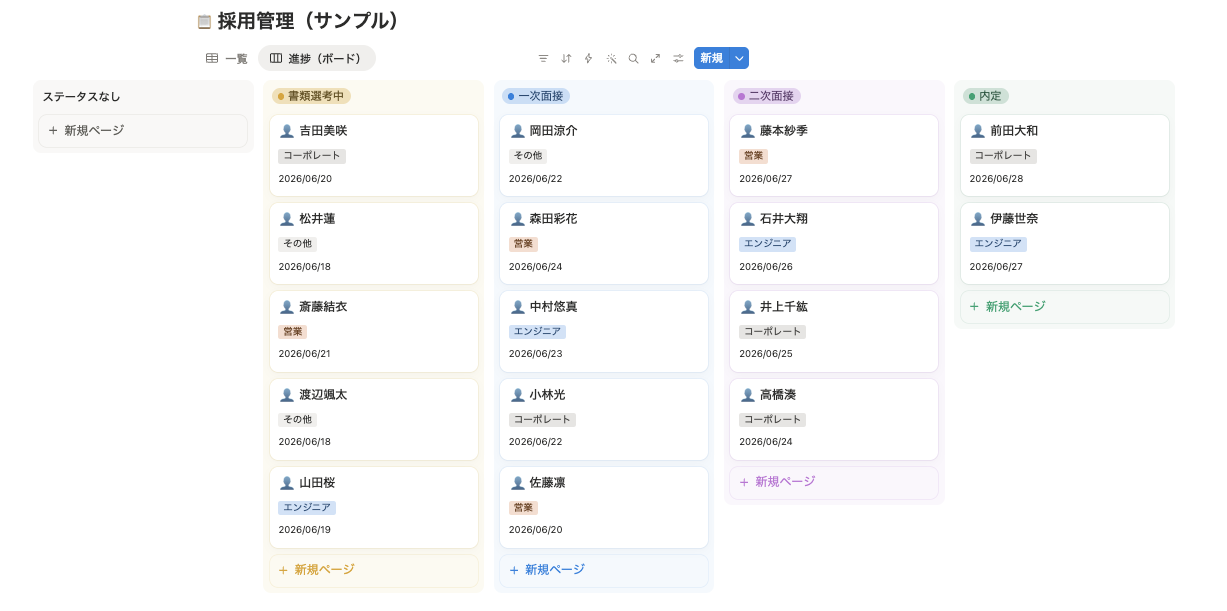1227x611 pixels.
Task: Click the 採用管理（サンプル）page title
Action: pos(312,21)
